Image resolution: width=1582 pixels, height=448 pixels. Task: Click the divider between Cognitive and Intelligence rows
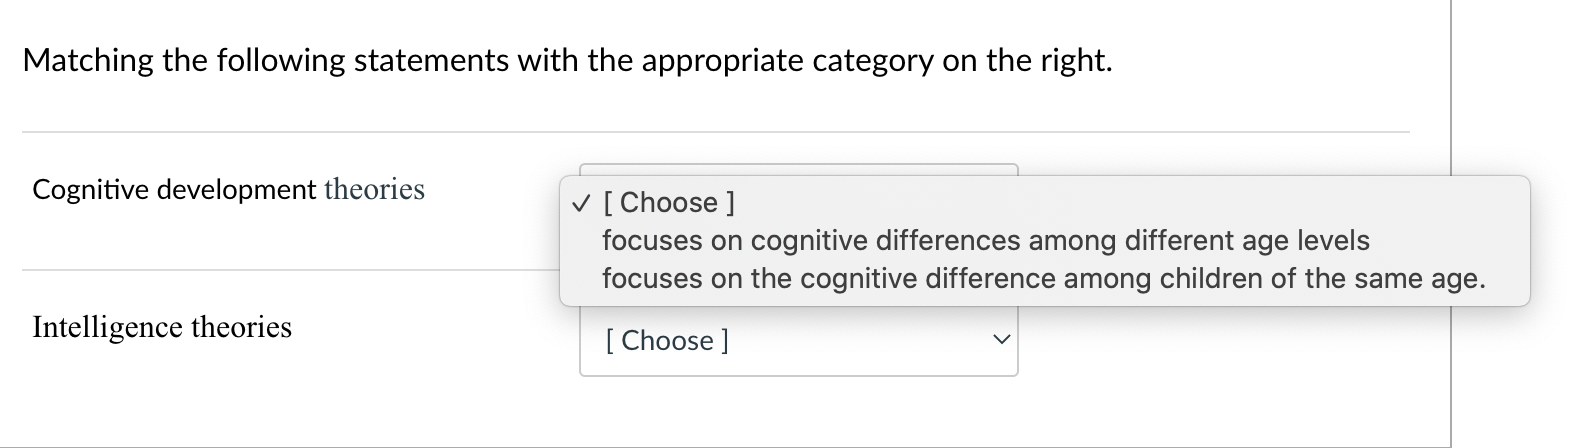coord(290,270)
